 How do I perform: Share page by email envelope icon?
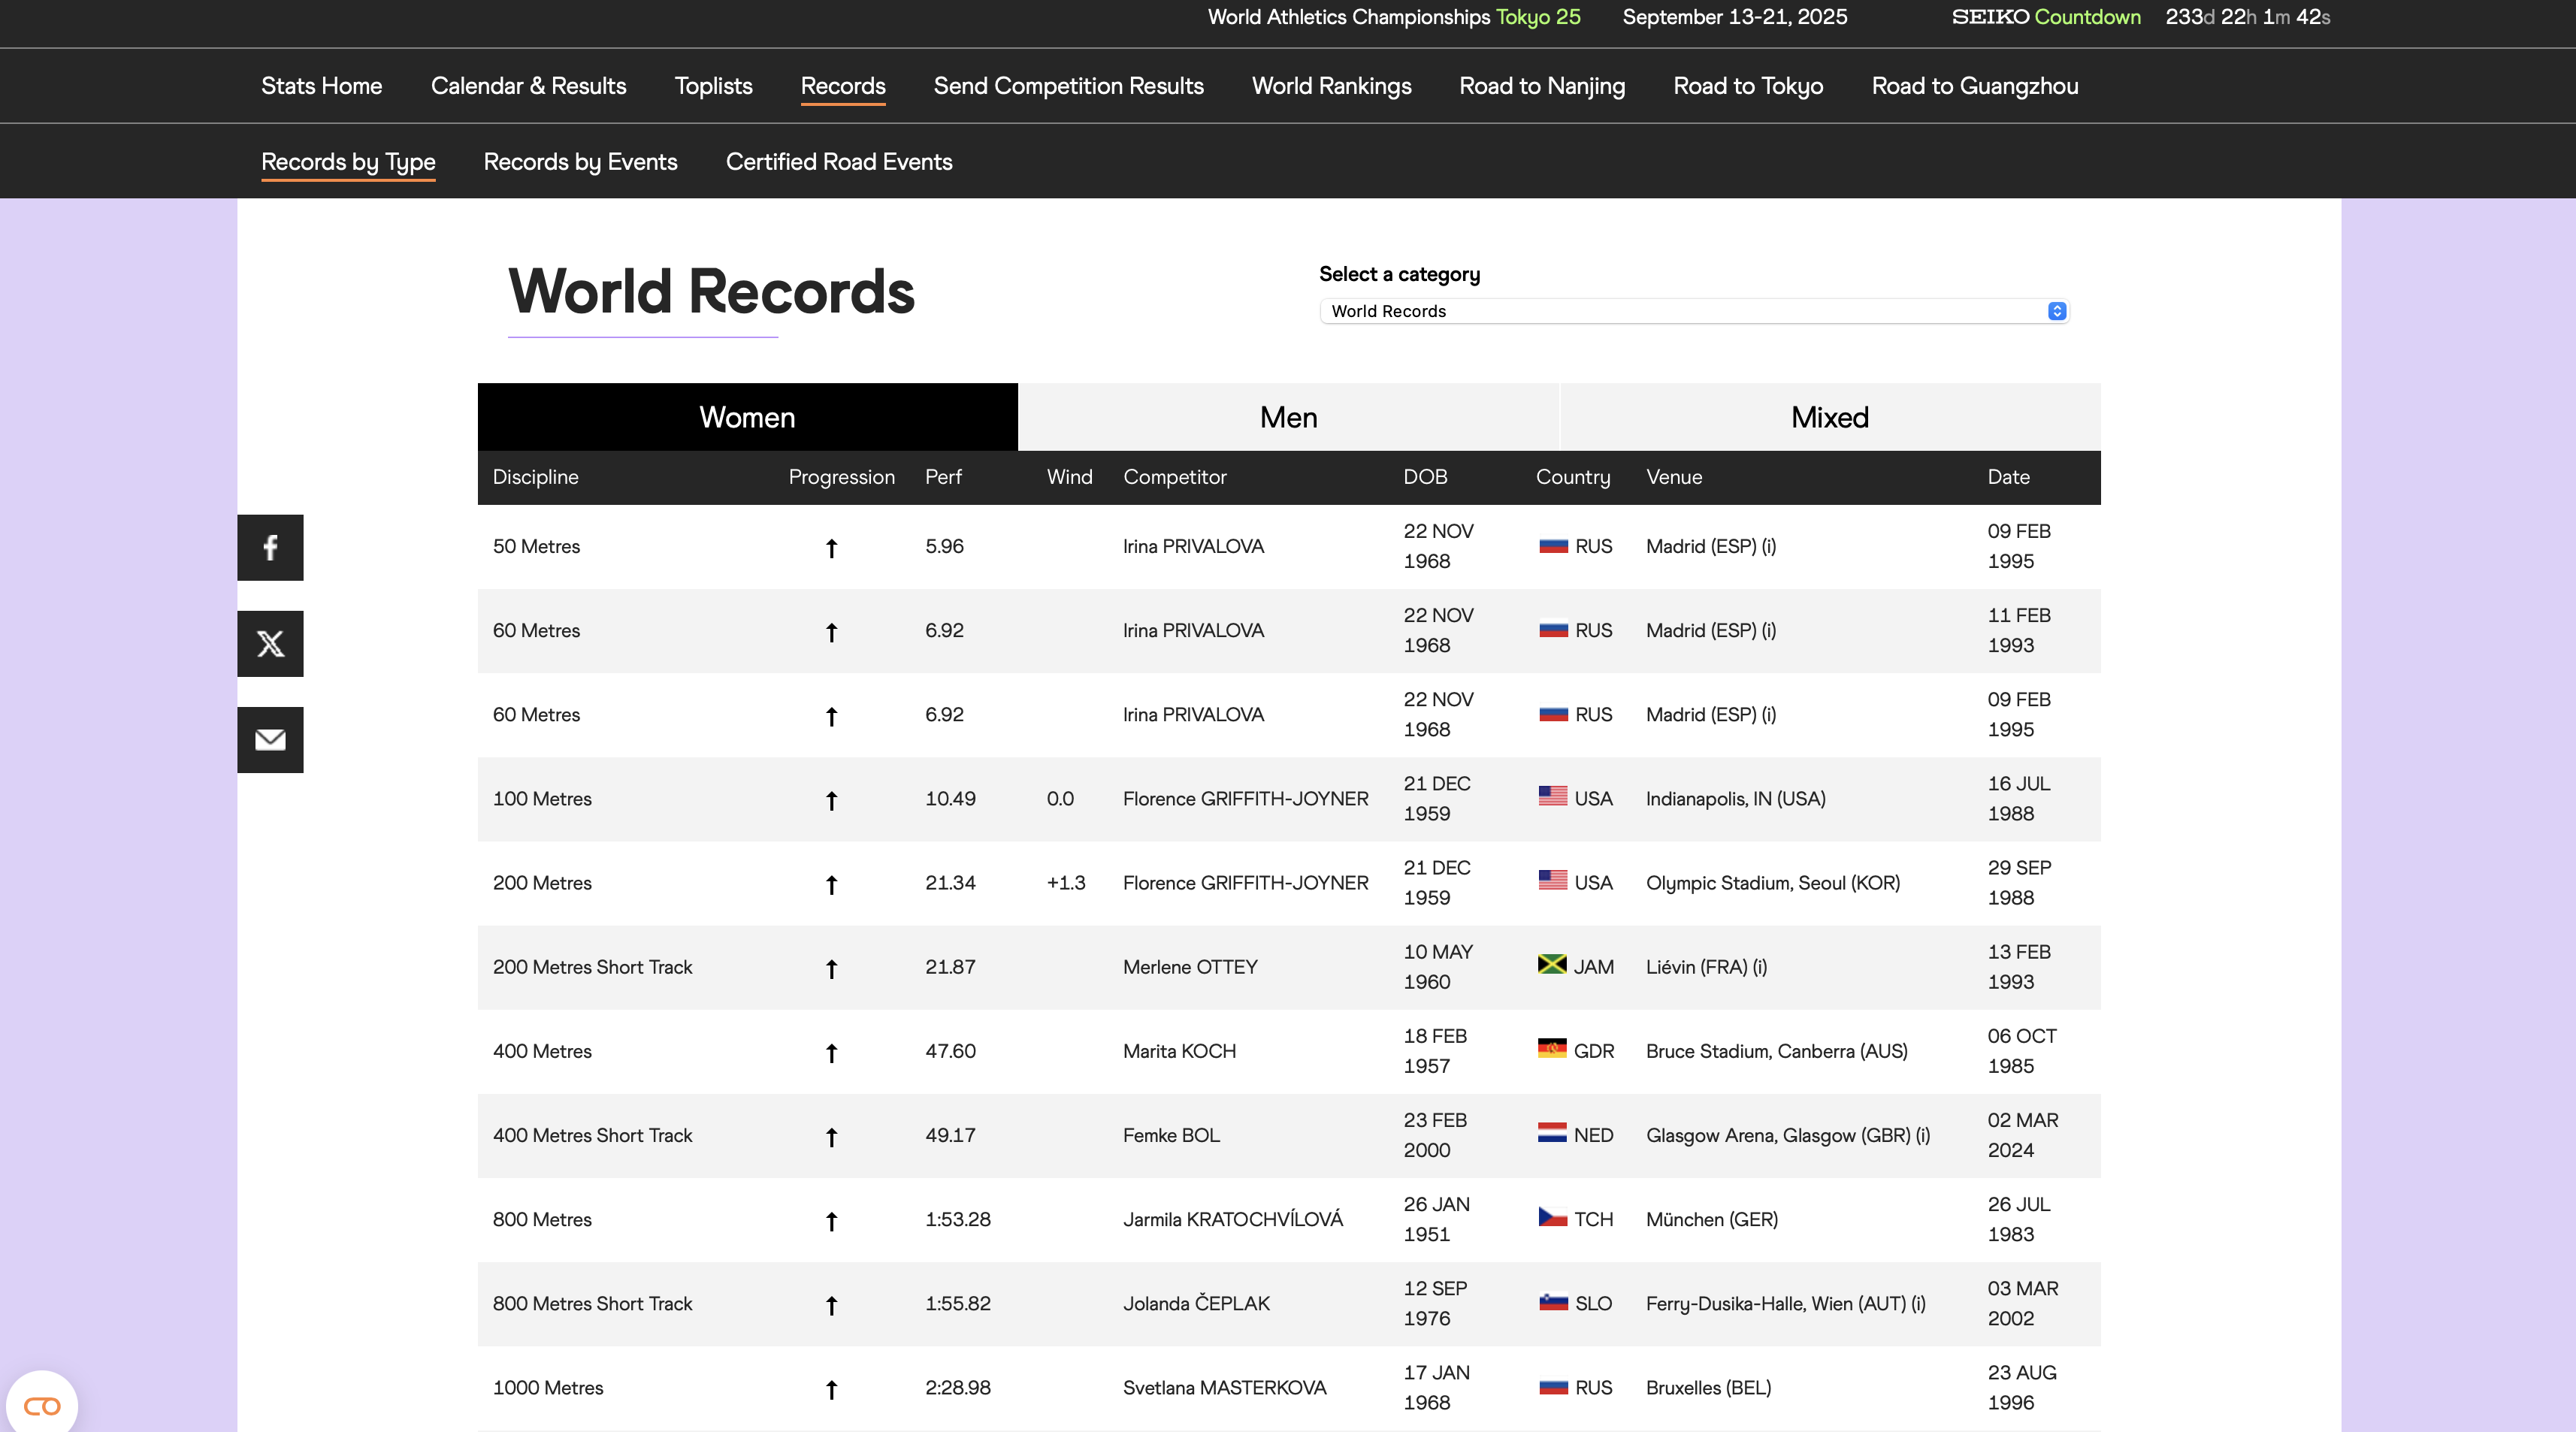point(270,739)
